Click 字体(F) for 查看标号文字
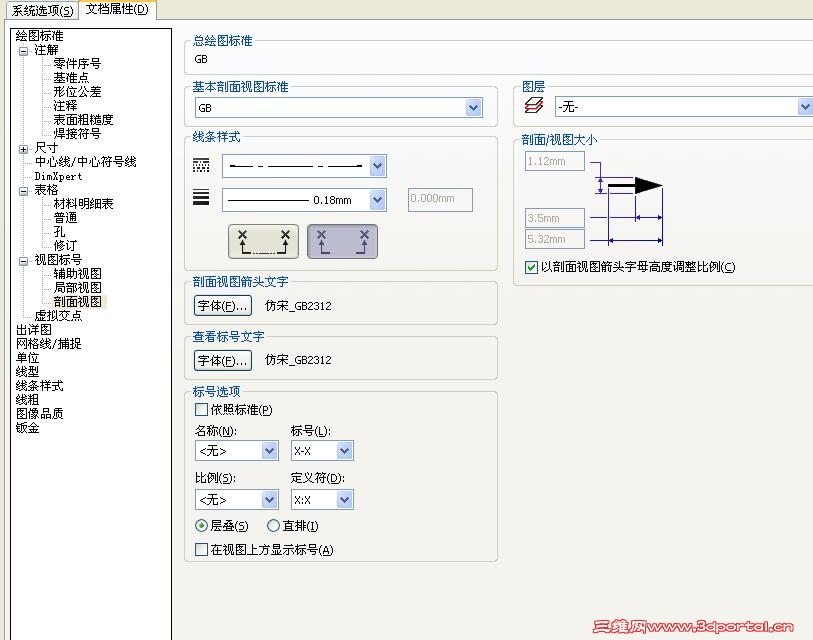 click(223, 360)
